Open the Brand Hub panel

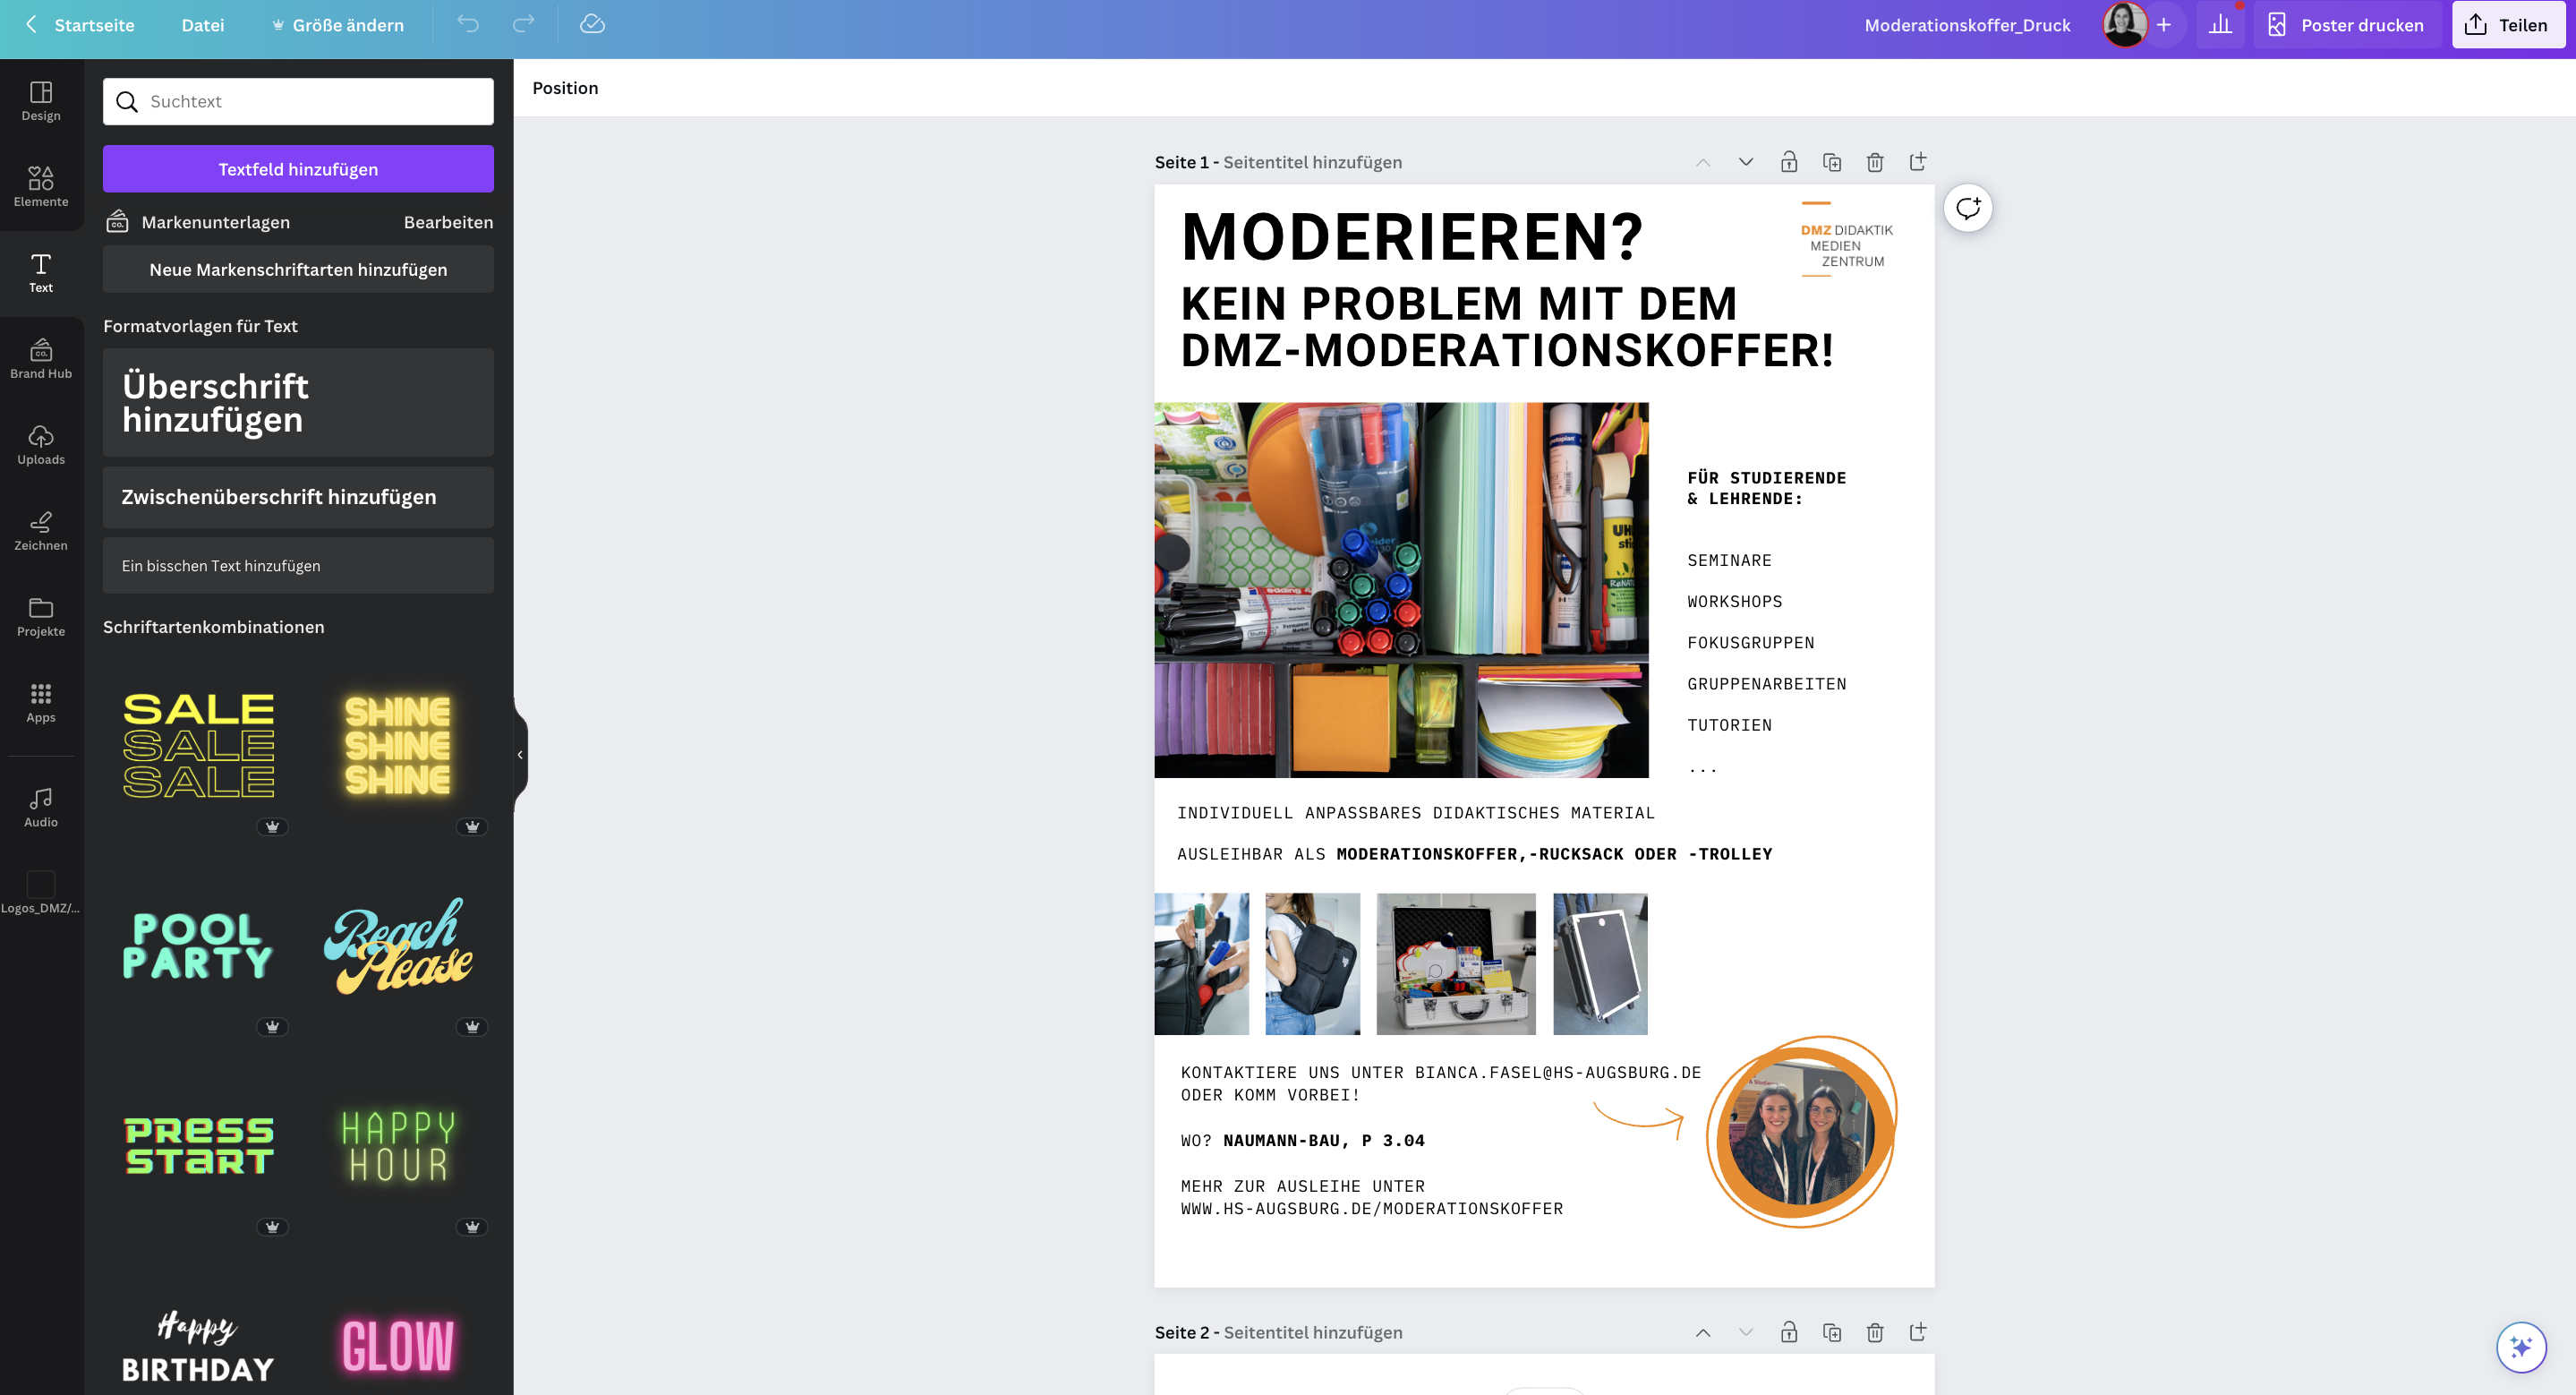[41, 358]
